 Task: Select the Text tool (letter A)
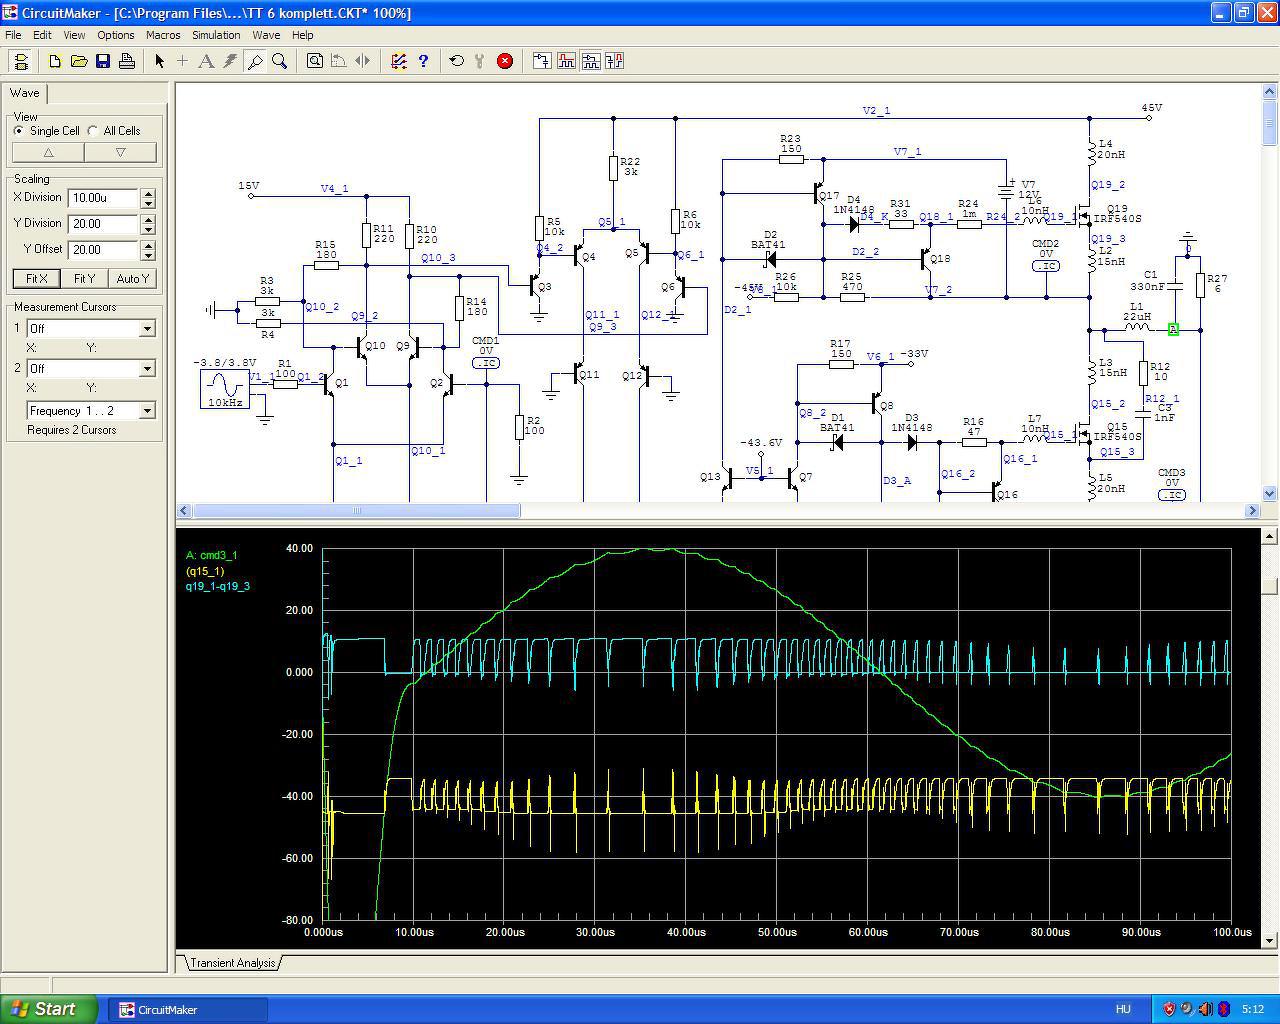click(206, 61)
